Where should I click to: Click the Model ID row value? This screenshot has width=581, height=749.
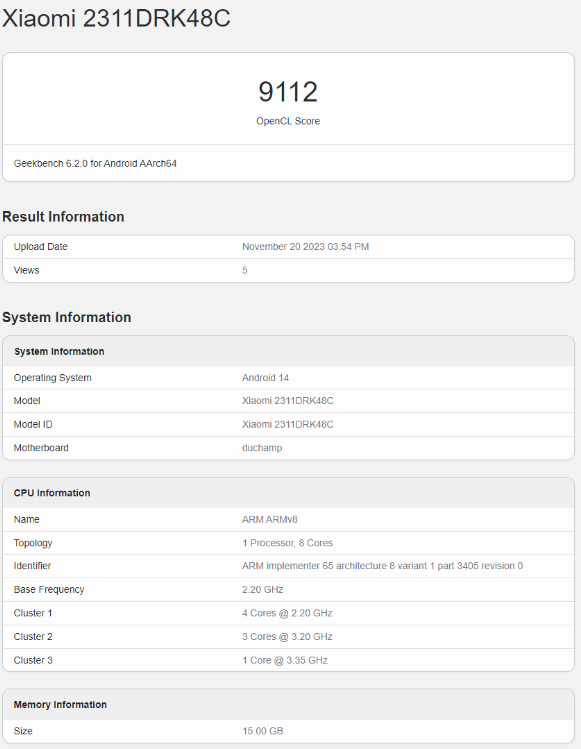point(288,425)
